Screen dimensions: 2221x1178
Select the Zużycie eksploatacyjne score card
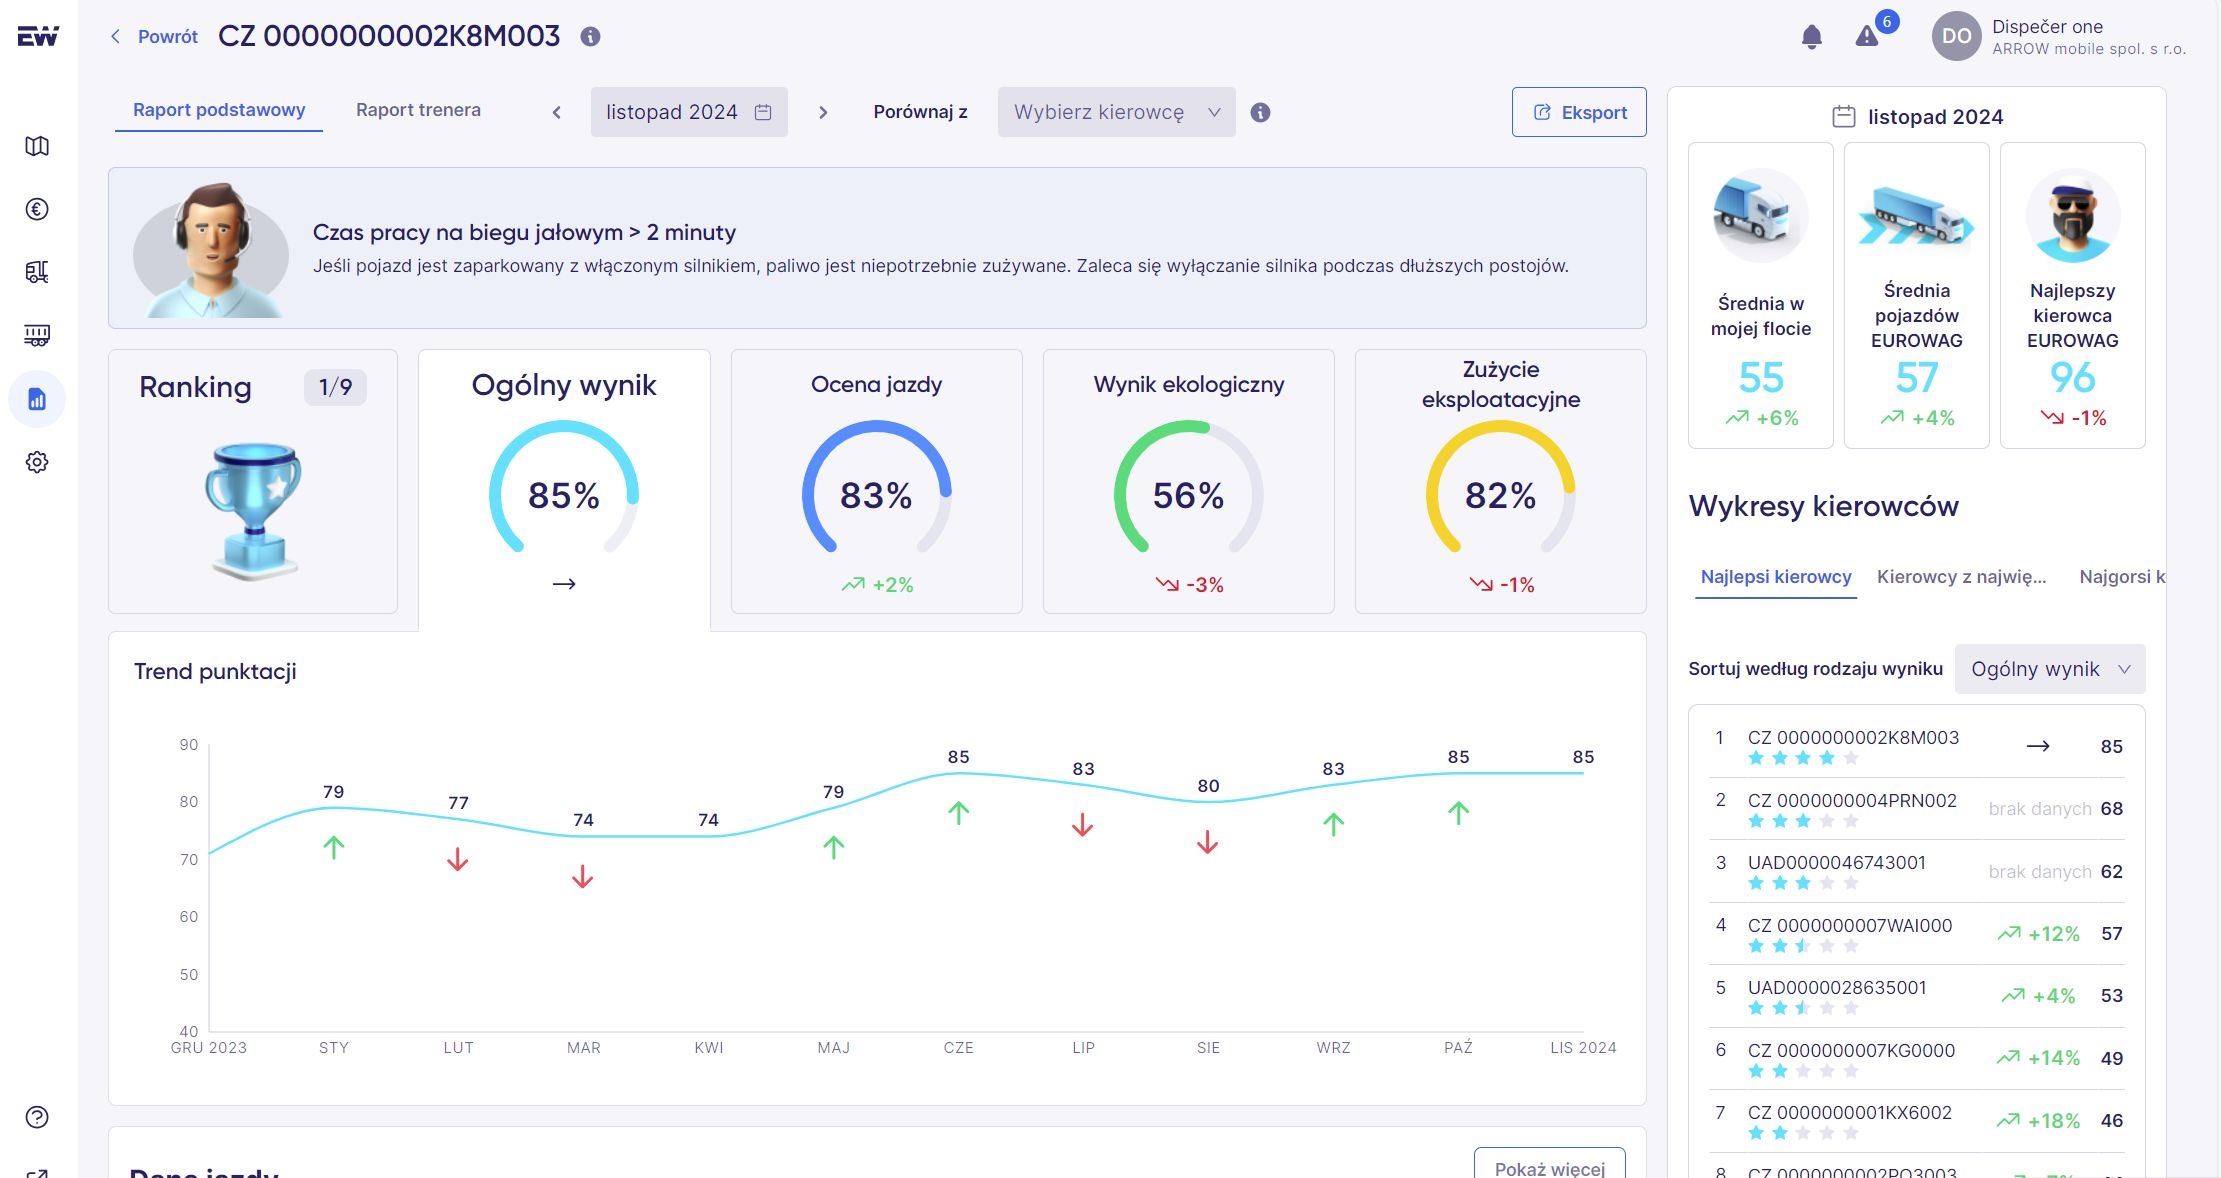(x=1500, y=481)
